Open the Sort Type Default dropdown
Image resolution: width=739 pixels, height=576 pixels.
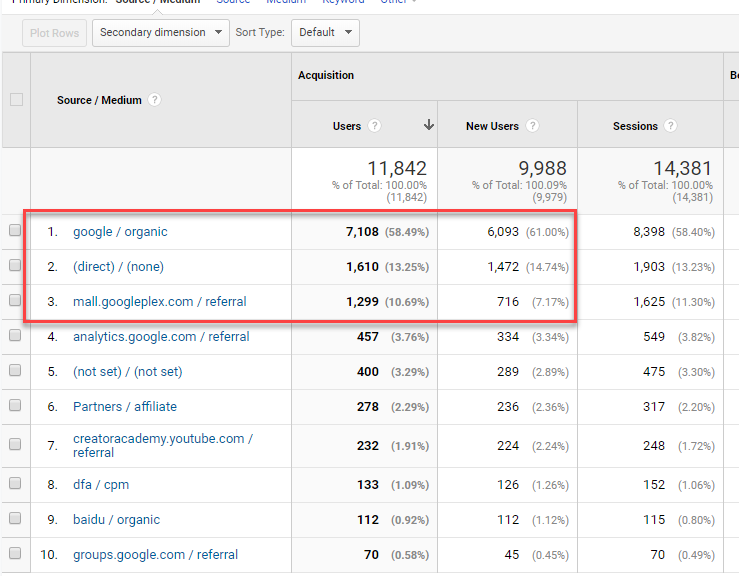coord(325,33)
